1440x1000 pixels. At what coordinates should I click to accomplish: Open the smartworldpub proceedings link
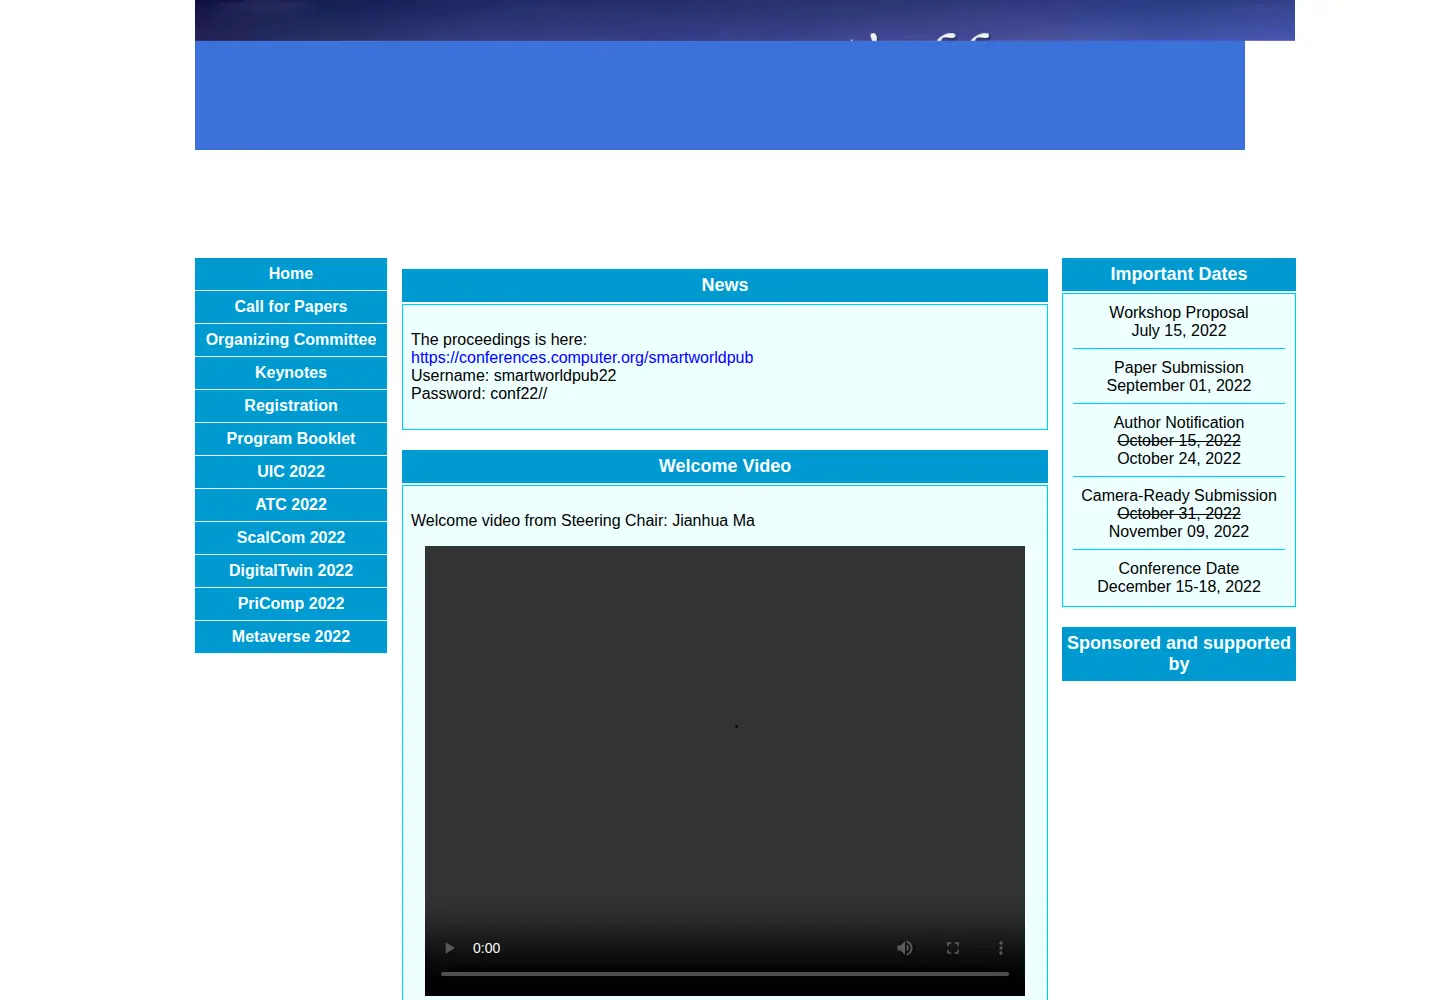click(x=582, y=358)
